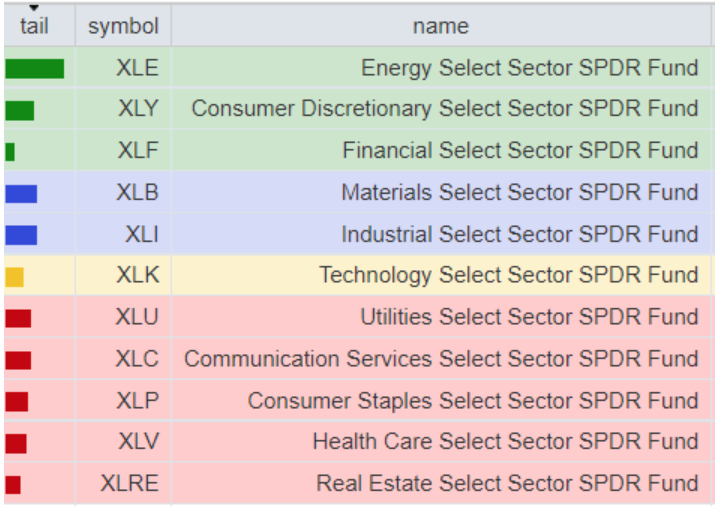
Task: Open the XLRE symbol
Action: tap(129, 484)
